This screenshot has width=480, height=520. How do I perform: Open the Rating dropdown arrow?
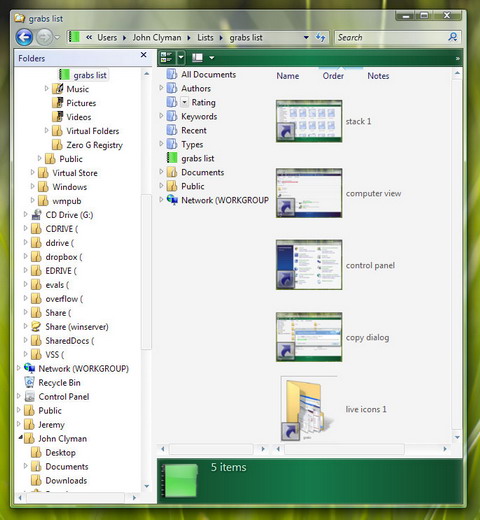click(185, 102)
